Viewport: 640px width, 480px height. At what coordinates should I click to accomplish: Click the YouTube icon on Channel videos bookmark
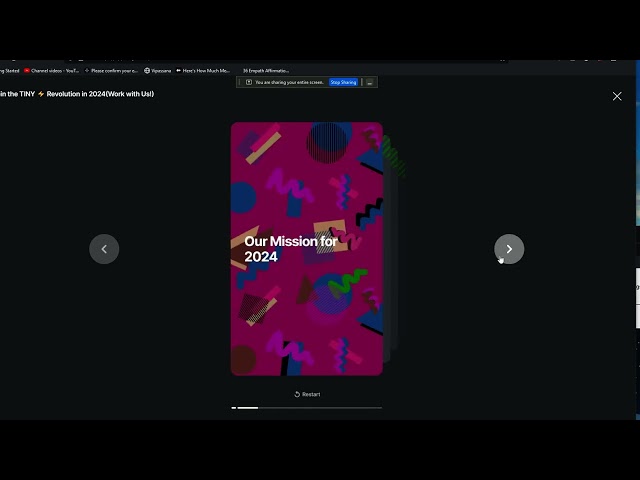(x=27, y=71)
